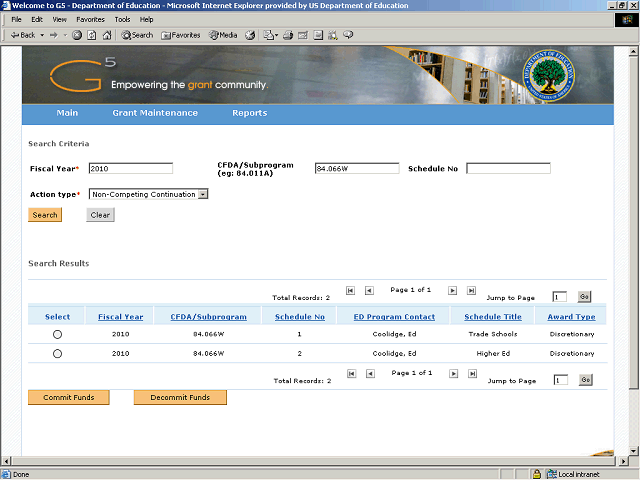640x480 pixels.
Task: Go to next page in bottom pager
Action: 453,374
